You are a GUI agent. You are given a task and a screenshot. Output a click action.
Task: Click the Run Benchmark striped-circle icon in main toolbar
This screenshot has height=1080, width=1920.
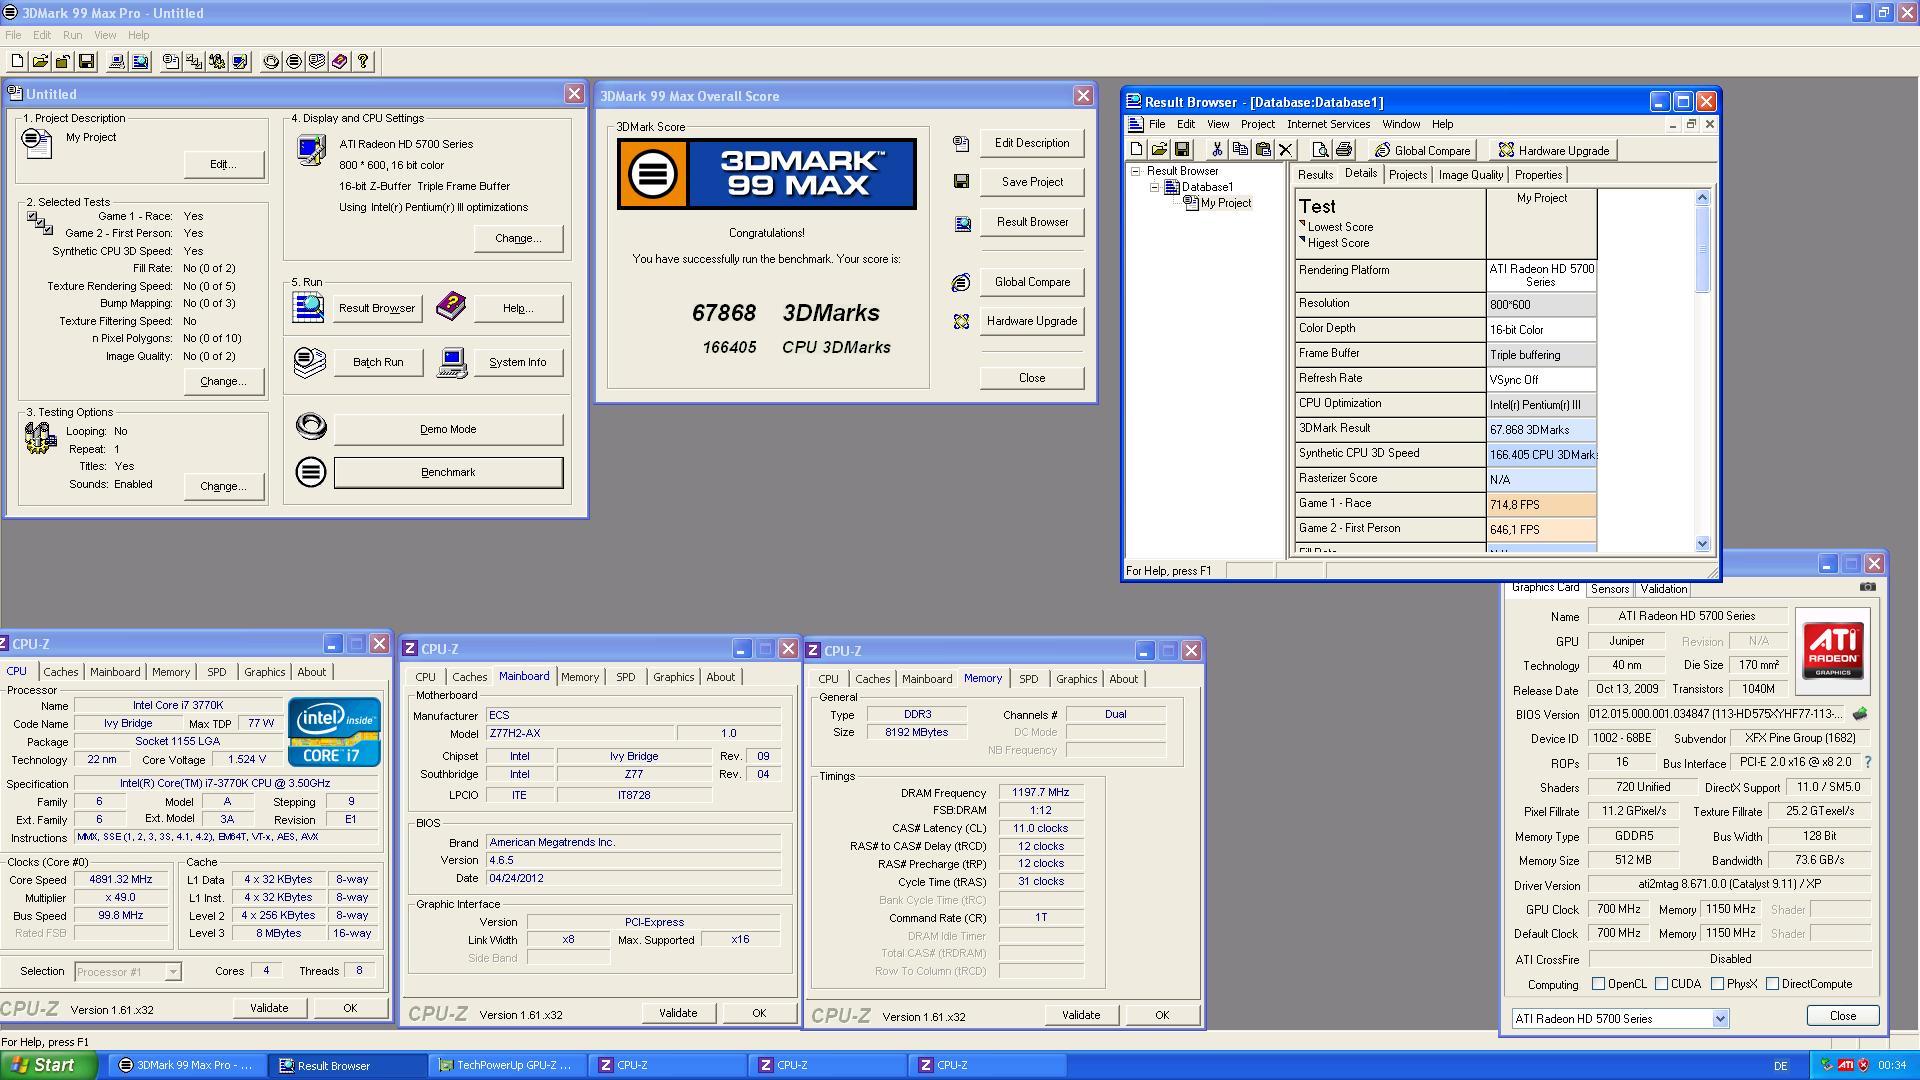tap(294, 61)
